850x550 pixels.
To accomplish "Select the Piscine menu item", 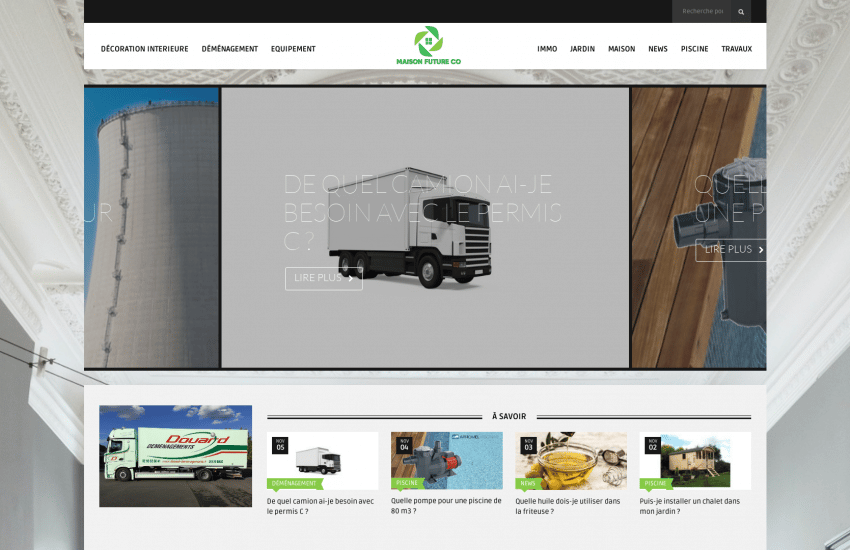I will tap(694, 49).
